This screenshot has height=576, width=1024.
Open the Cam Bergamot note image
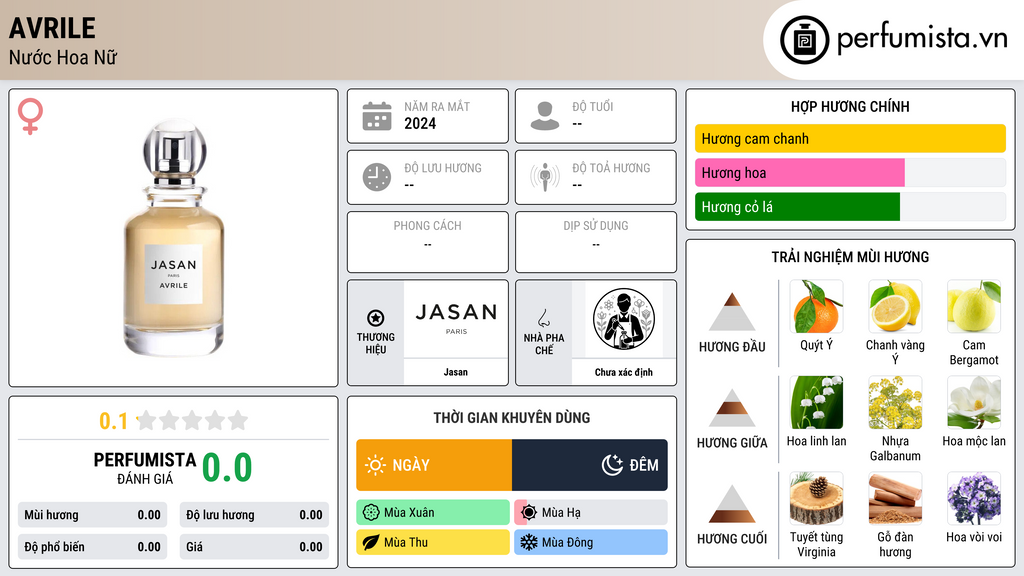pos(974,306)
